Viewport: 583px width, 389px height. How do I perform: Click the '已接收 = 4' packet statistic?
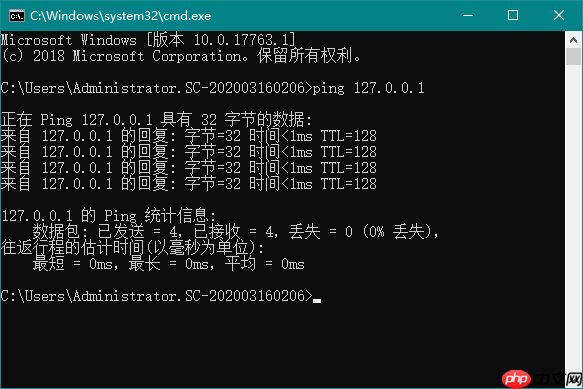235,232
